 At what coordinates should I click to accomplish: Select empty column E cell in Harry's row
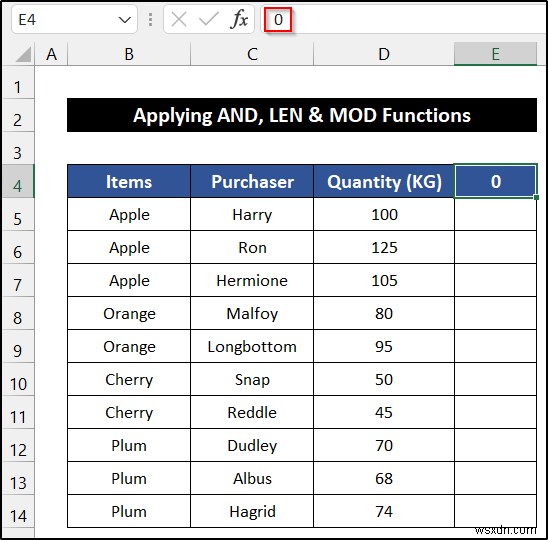coord(495,214)
